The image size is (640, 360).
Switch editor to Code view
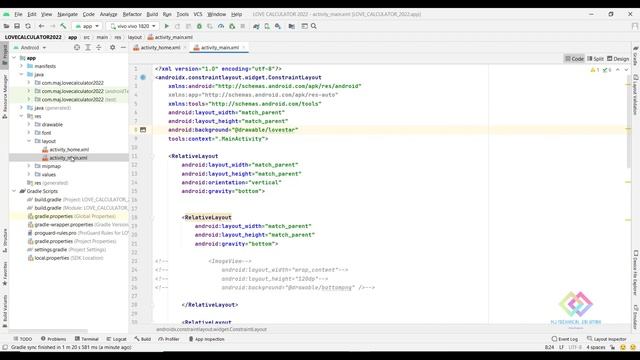[x=574, y=59]
